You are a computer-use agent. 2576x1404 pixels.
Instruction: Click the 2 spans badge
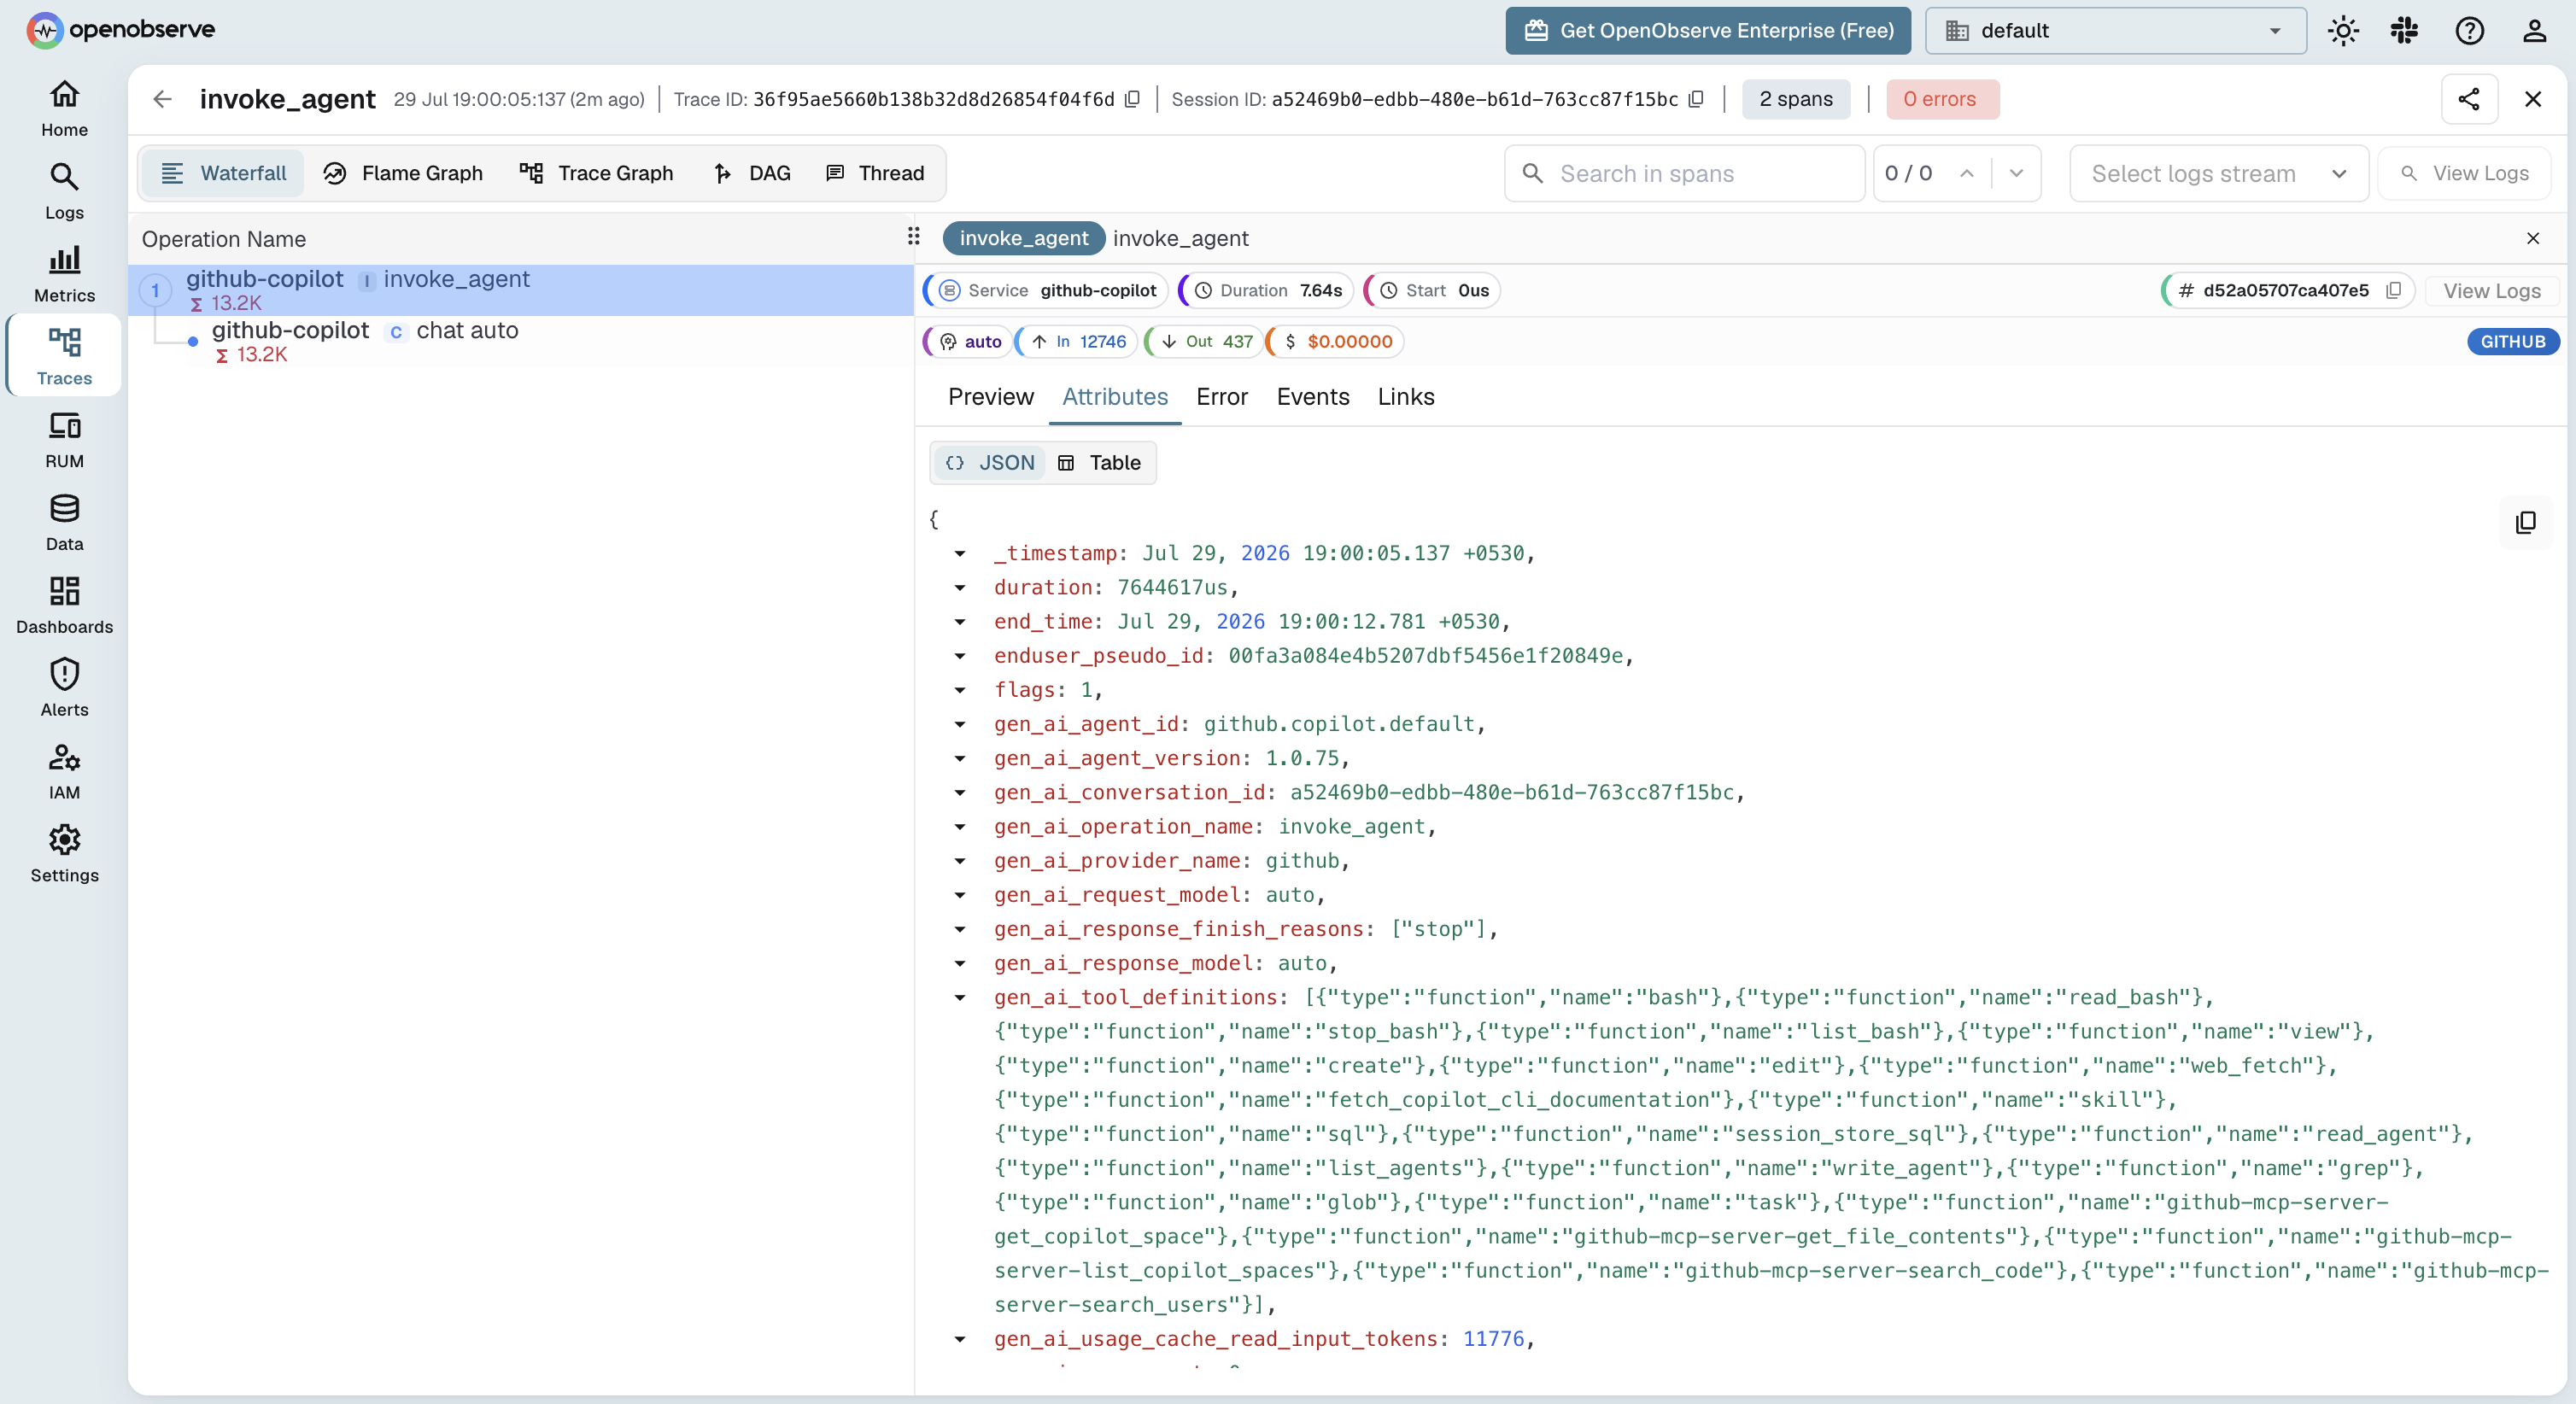1795,99
